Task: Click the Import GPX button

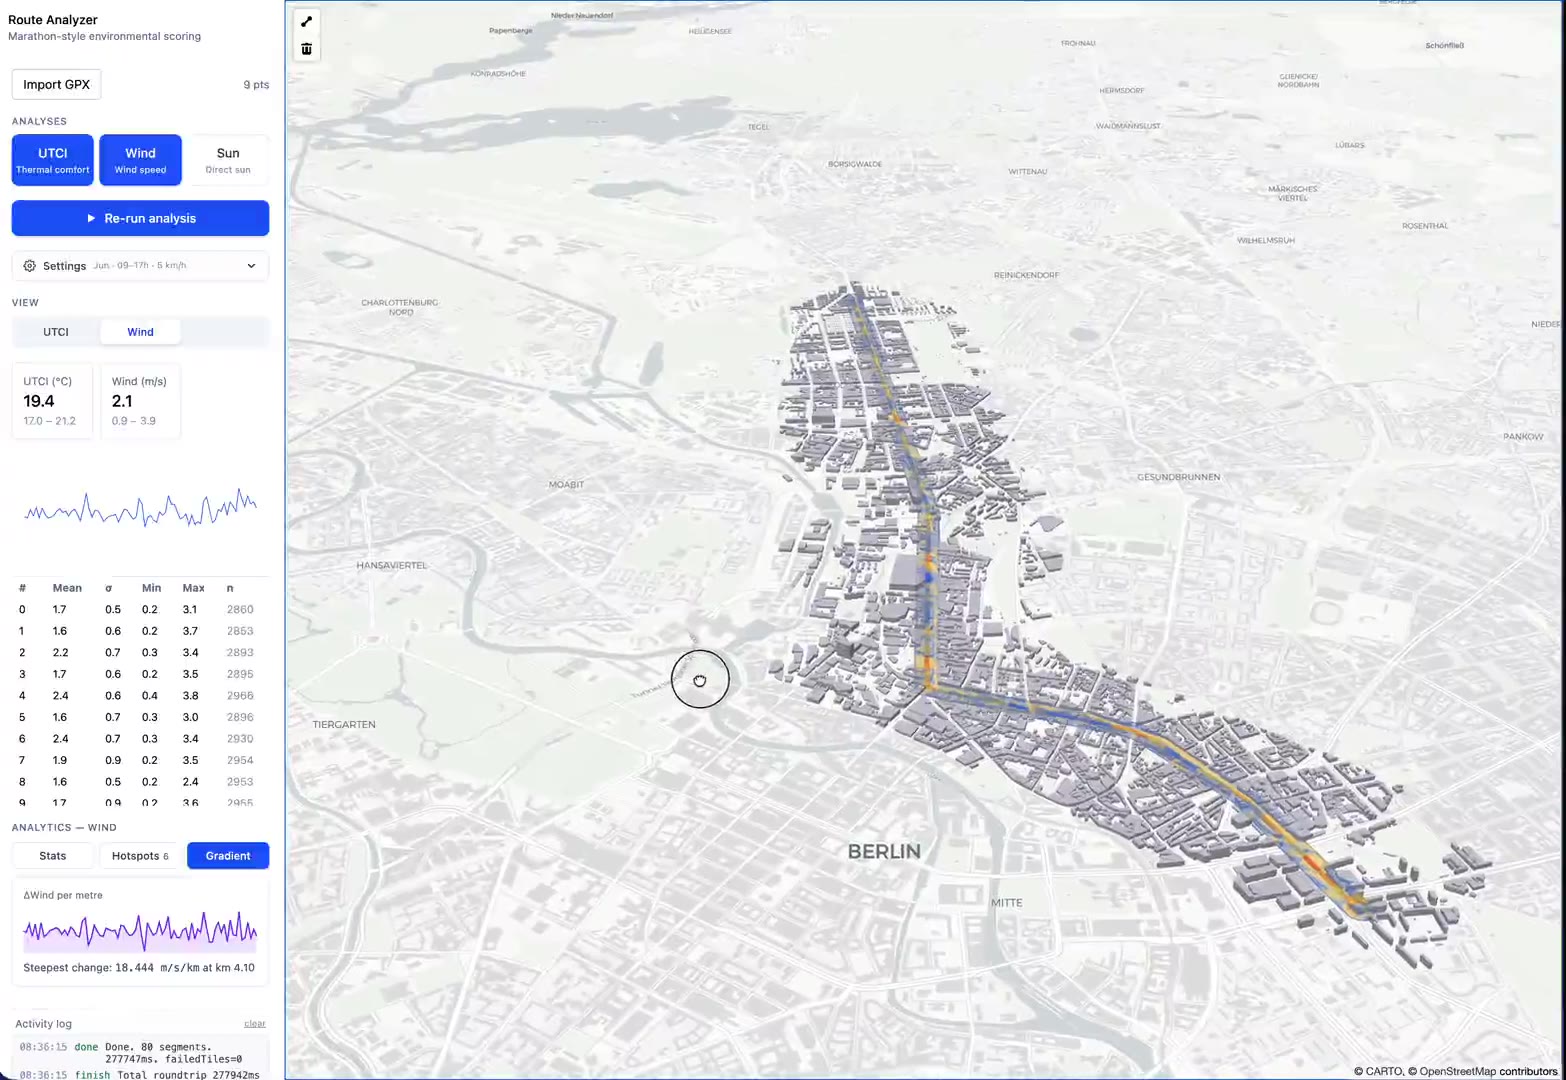Action: pyautogui.click(x=56, y=85)
